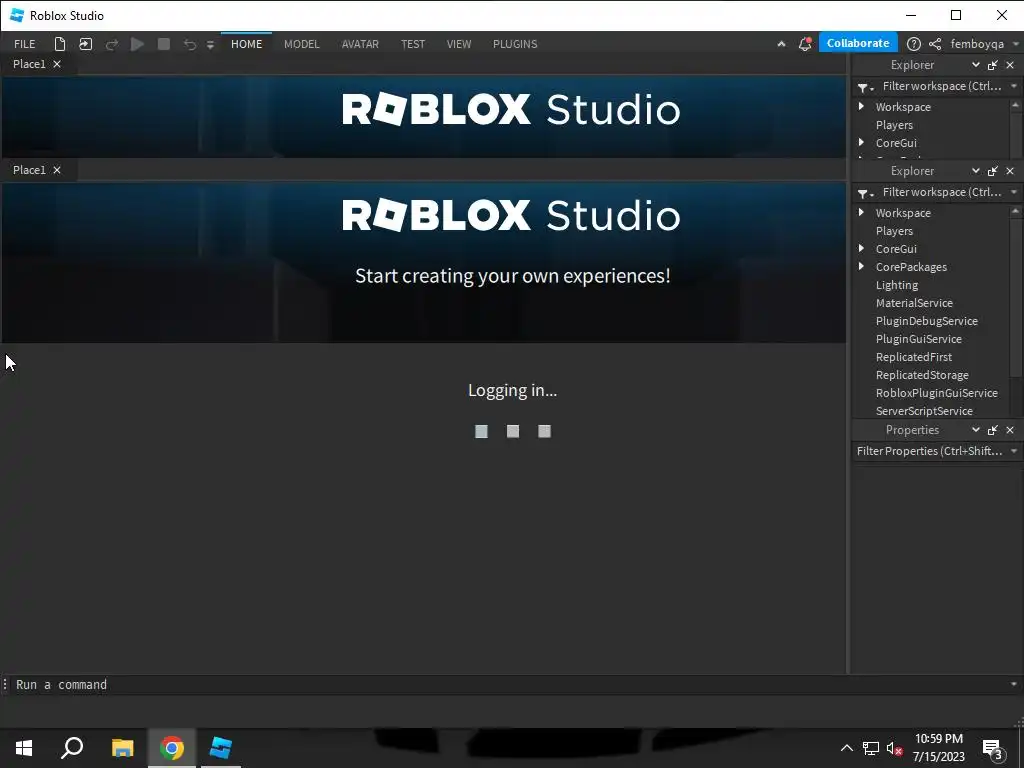
Task: Undock the upper Explorer panel with float icon
Action: click(x=993, y=65)
